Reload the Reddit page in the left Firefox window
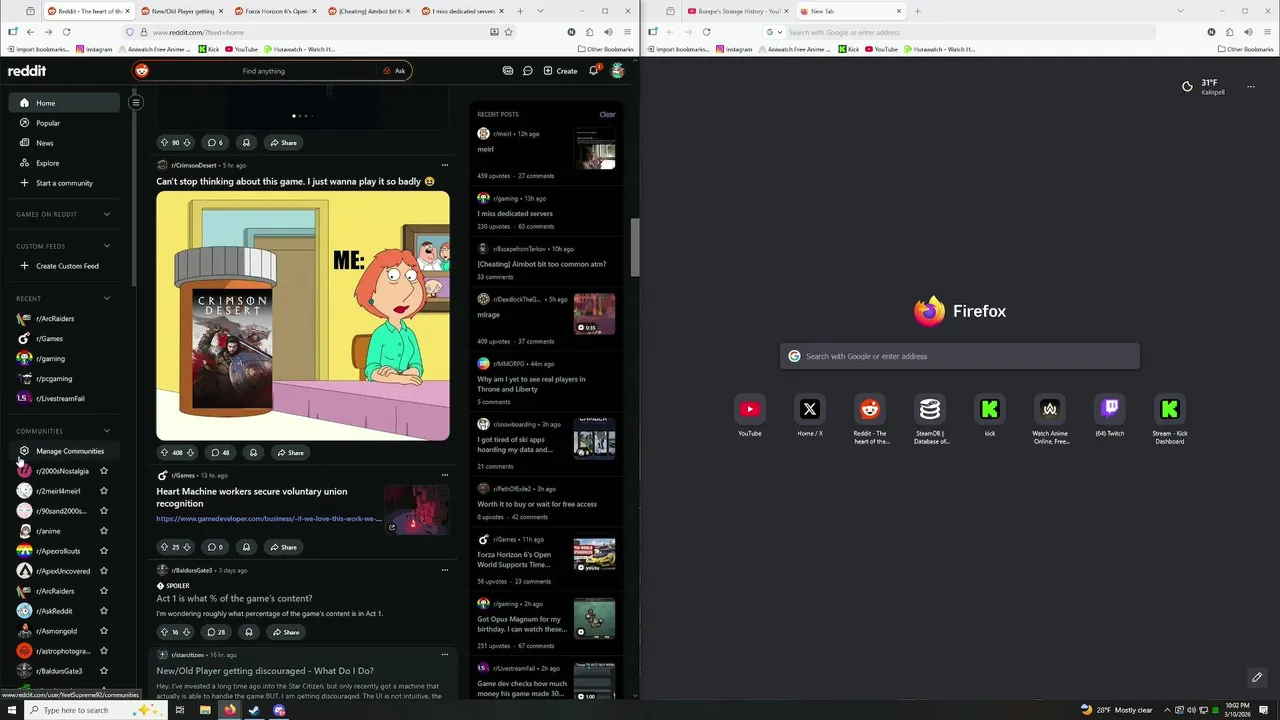Screen dimensions: 1280x720 (x=66, y=32)
